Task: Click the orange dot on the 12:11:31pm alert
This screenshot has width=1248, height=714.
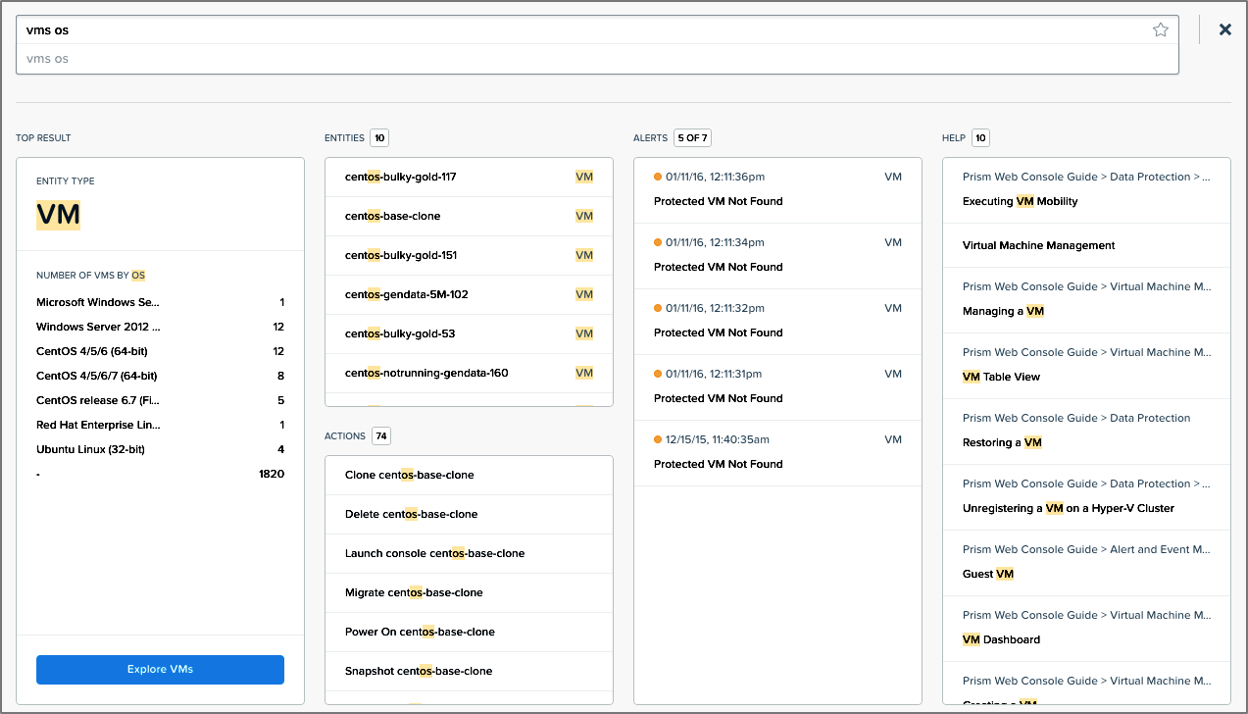Action: 655,373
